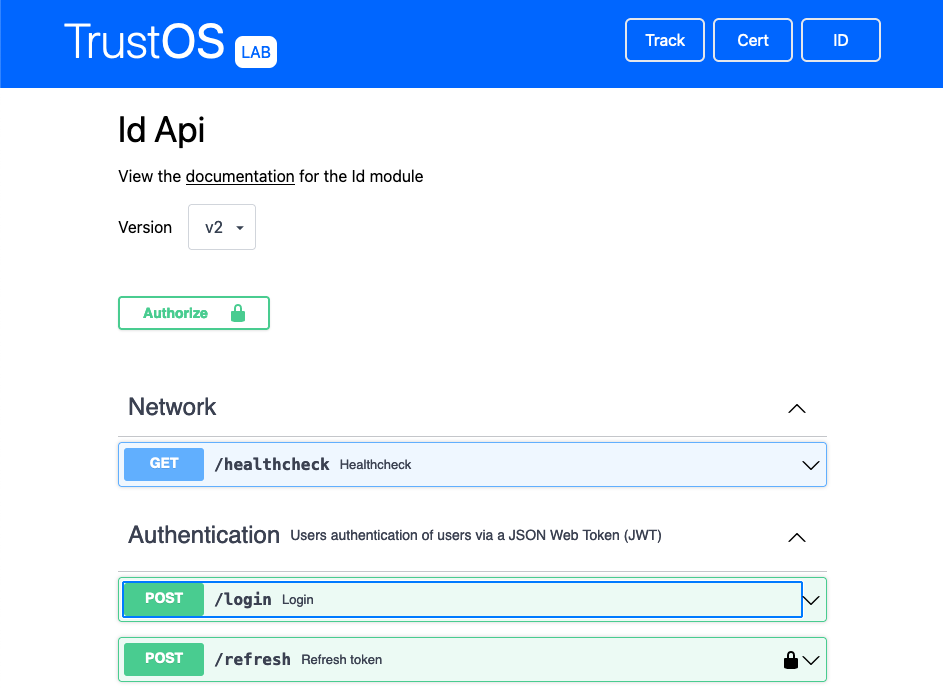
Task: Click the LAB badge next to TrustOS
Action: click(x=256, y=52)
